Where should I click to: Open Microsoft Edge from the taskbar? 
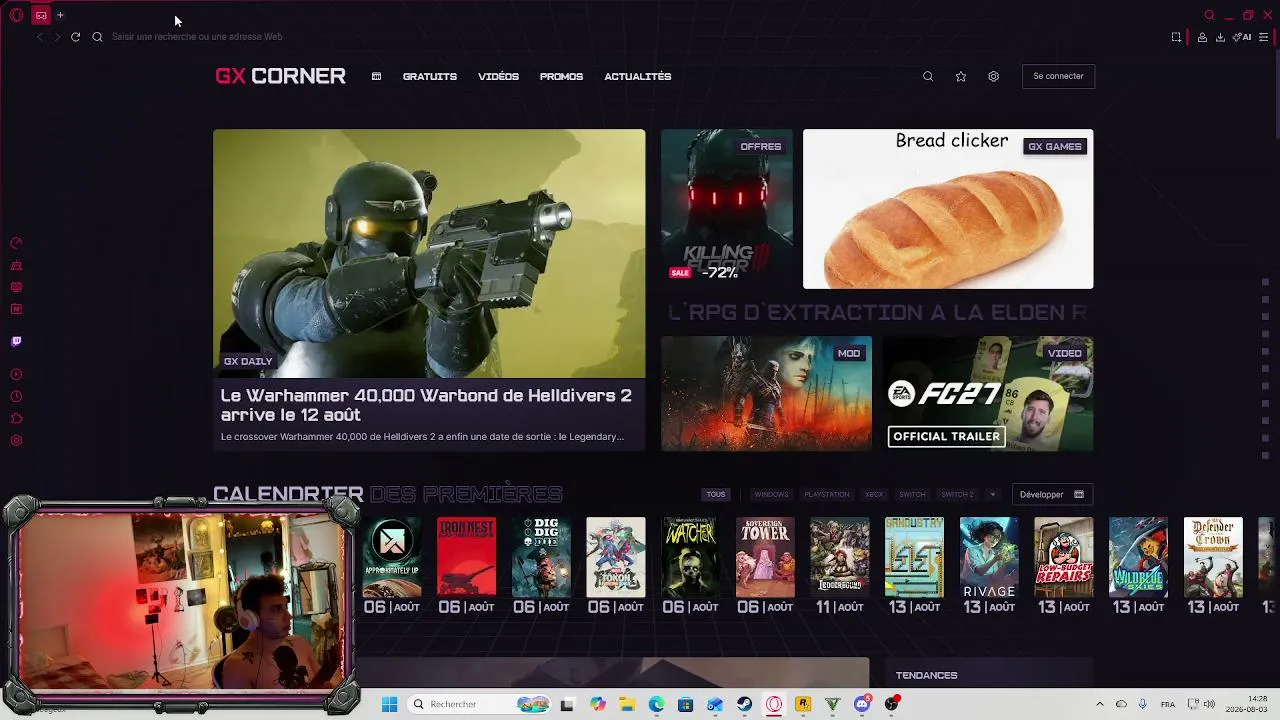pyautogui.click(x=656, y=704)
